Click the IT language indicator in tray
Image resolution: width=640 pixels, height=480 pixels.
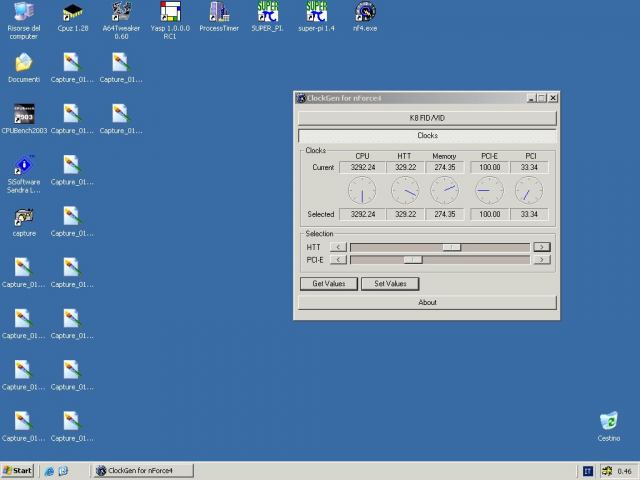pyautogui.click(x=588, y=471)
